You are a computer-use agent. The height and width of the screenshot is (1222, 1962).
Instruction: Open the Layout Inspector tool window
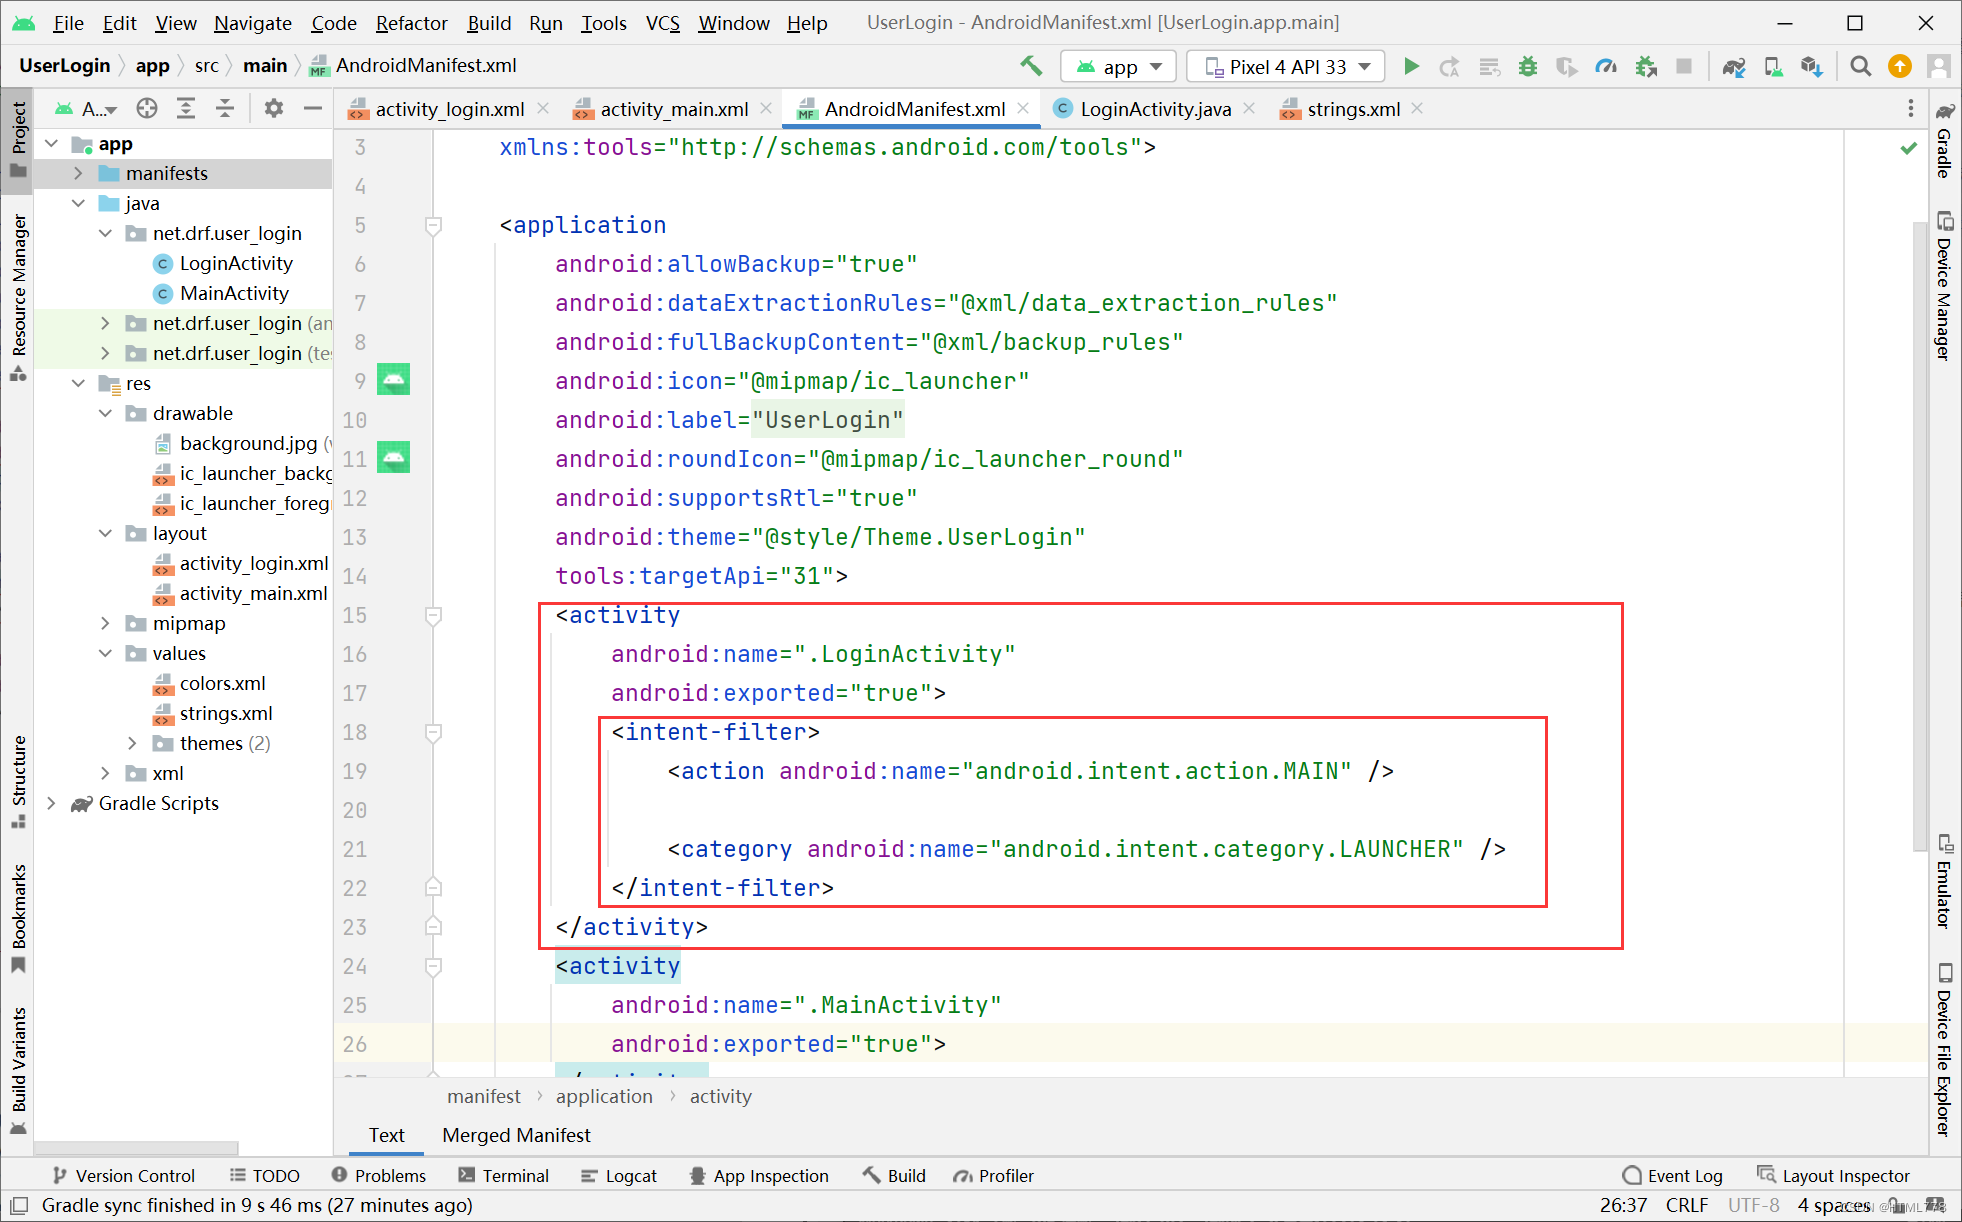click(x=1834, y=1175)
